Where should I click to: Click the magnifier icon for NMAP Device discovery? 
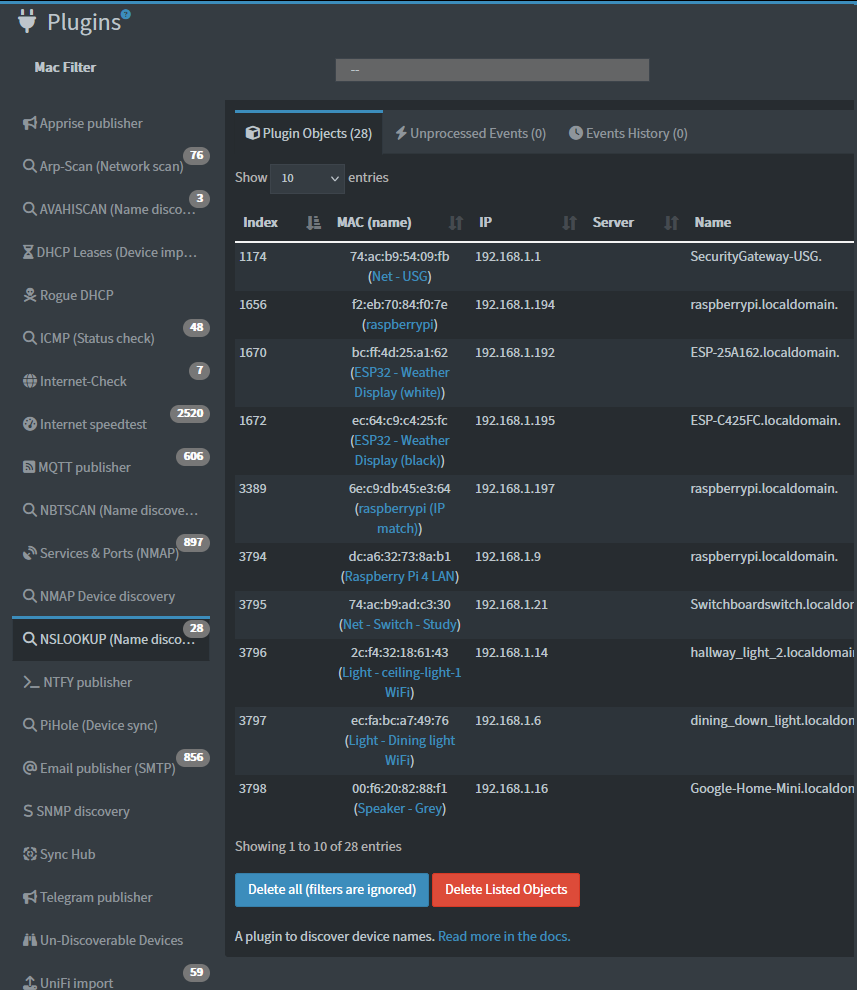(30, 595)
